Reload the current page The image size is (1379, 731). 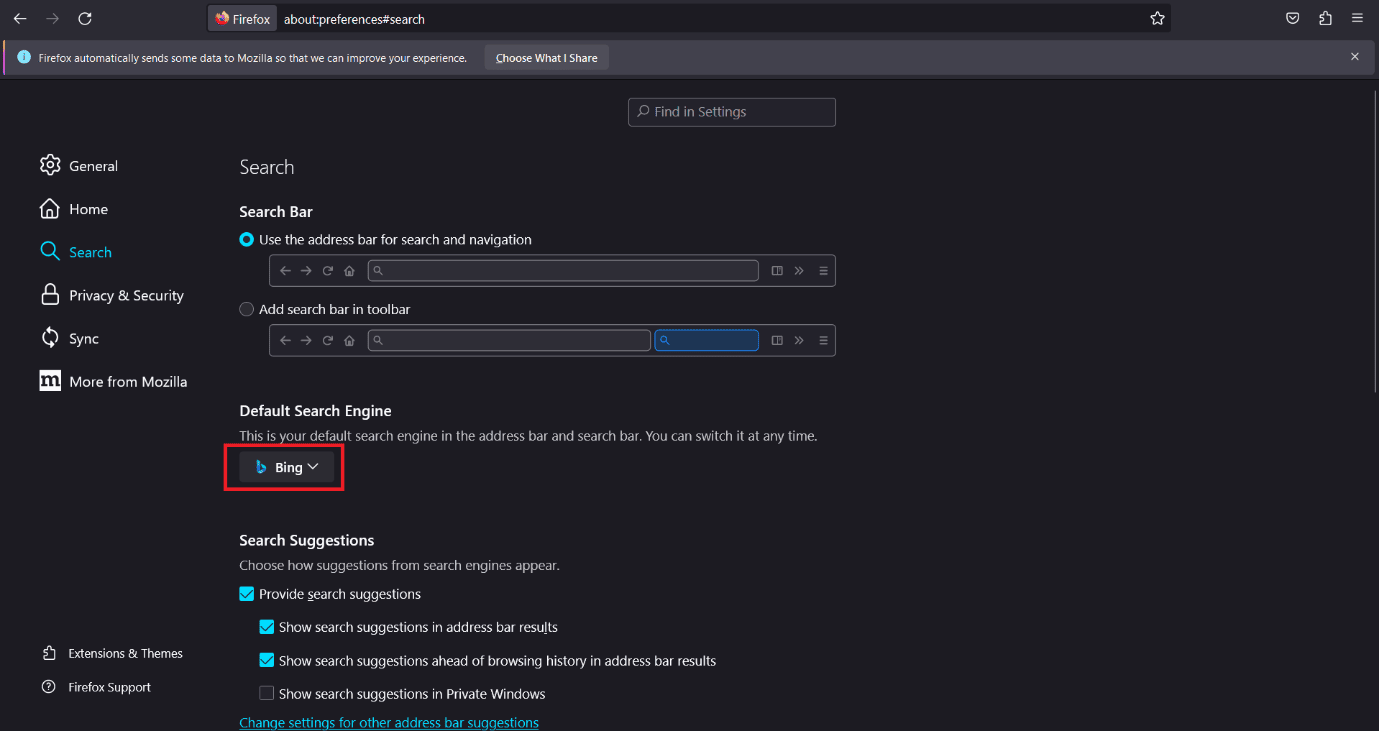tap(85, 18)
